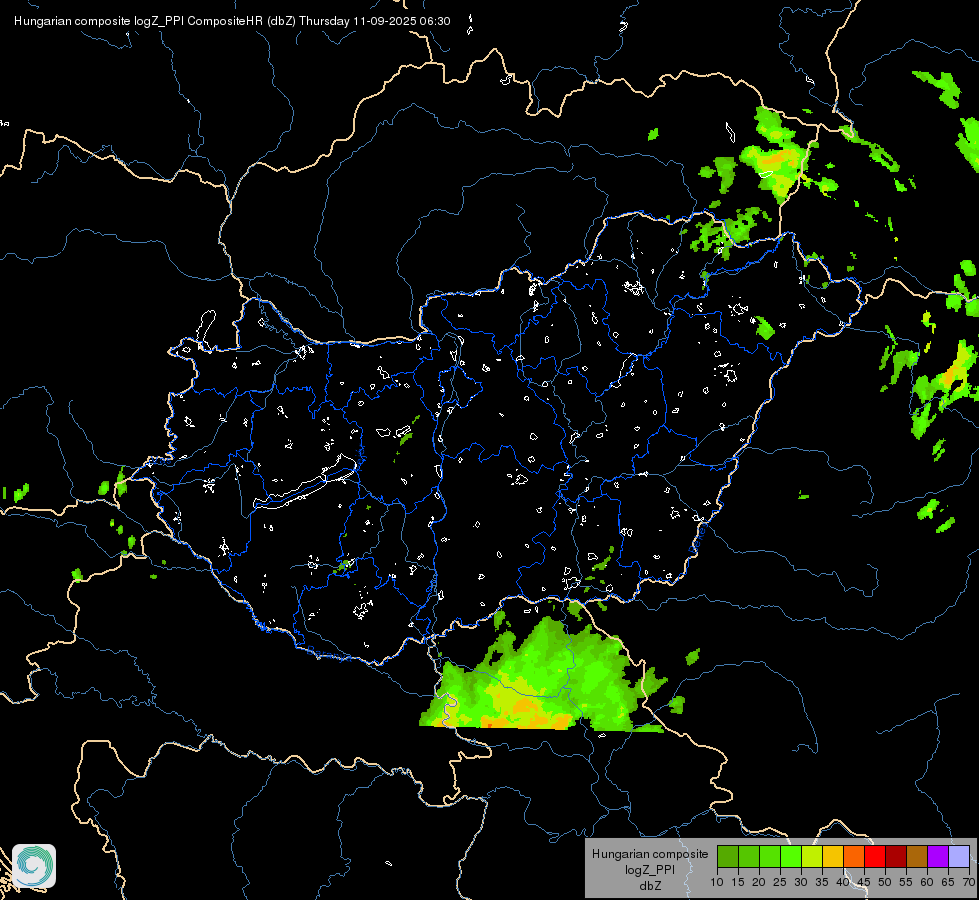Select the 65–70 dBZ lavender swatch
Image resolution: width=979 pixels, height=900 pixels.
click(x=958, y=856)
